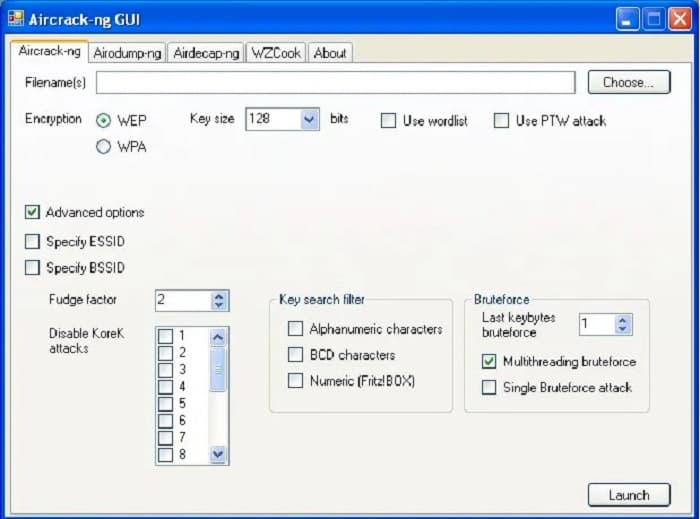The width and height of the screenshot is (700, 519).
Task: Click the Filename(s) input field
Action: click(x=336, y=83)
